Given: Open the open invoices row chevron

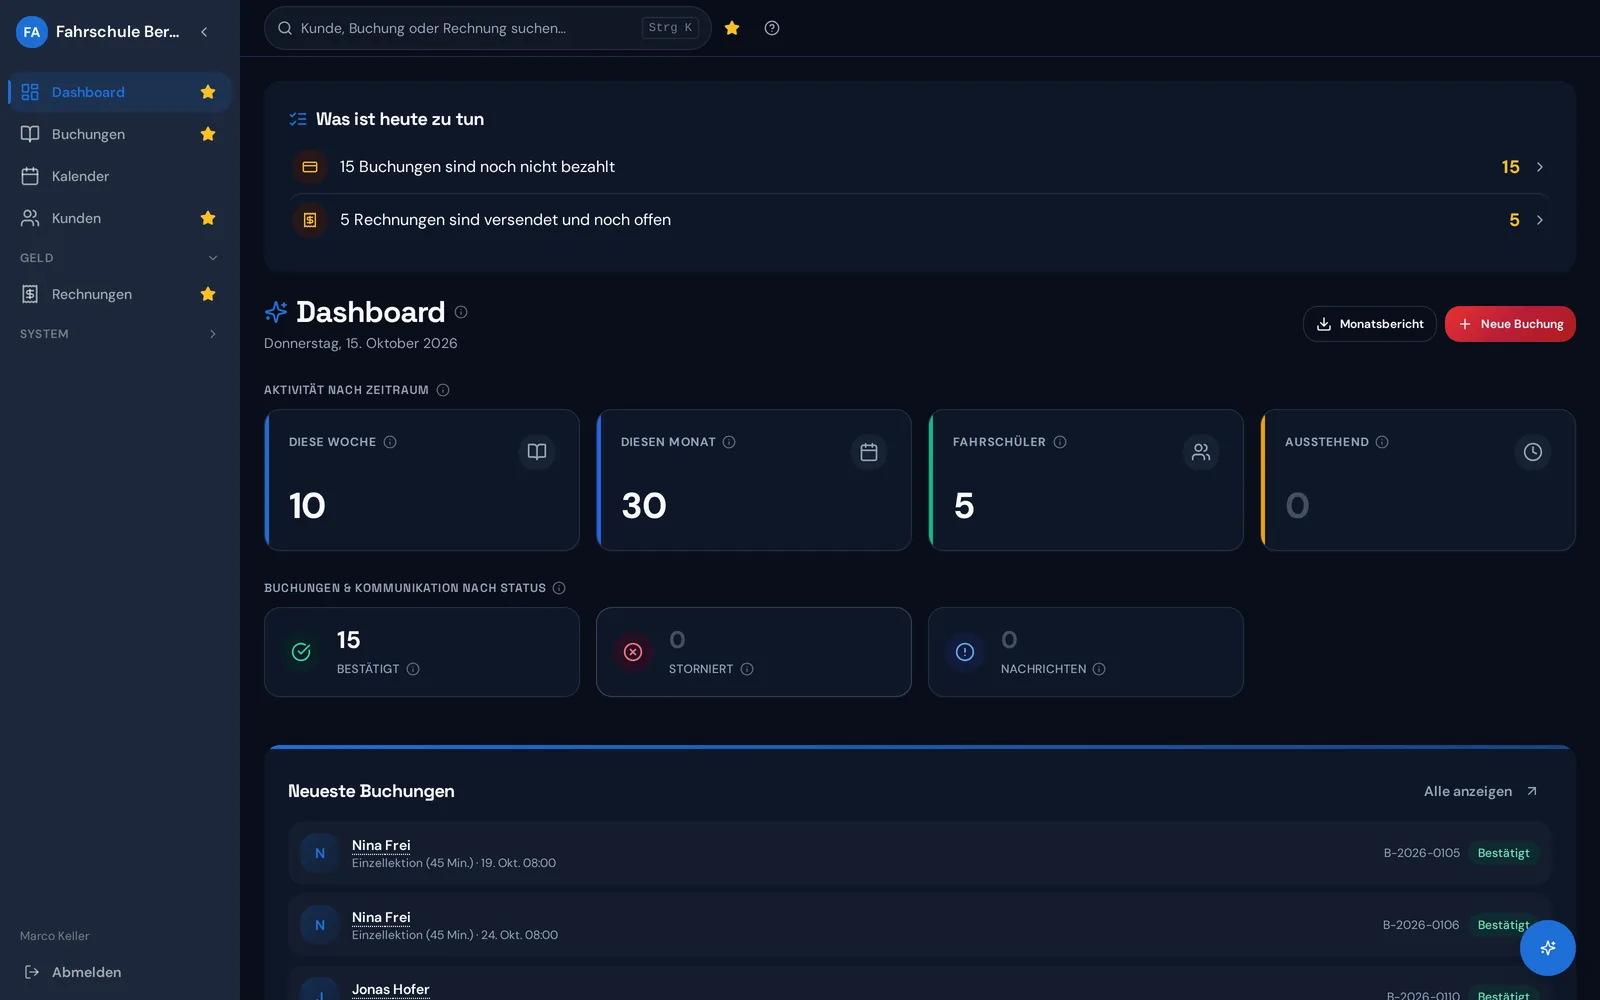Looking at the screenshot, I should (x=1540, y=220).
